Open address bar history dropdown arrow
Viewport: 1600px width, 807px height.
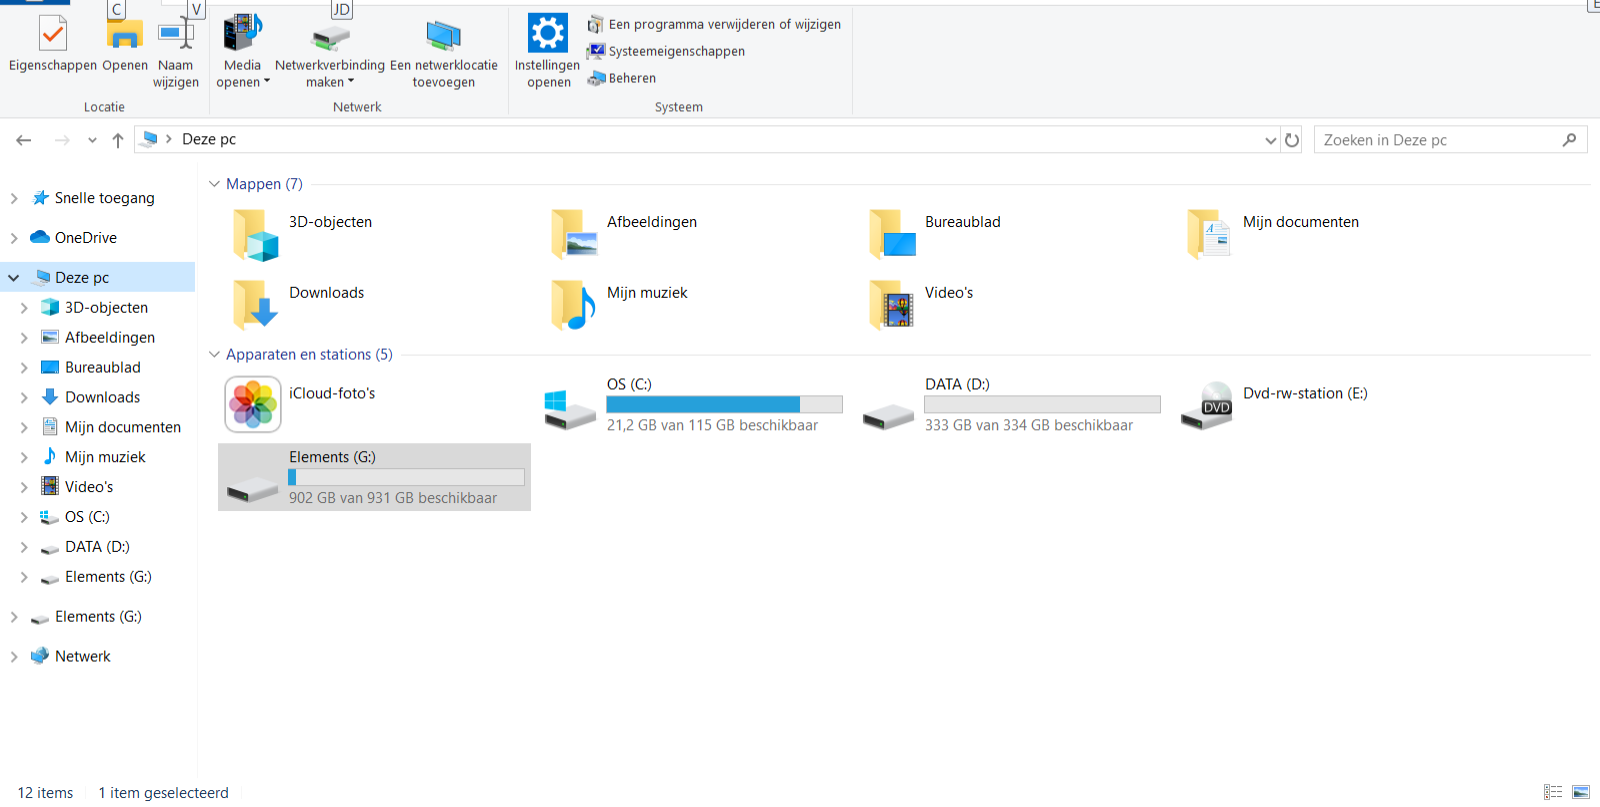tap(1270, 140)
